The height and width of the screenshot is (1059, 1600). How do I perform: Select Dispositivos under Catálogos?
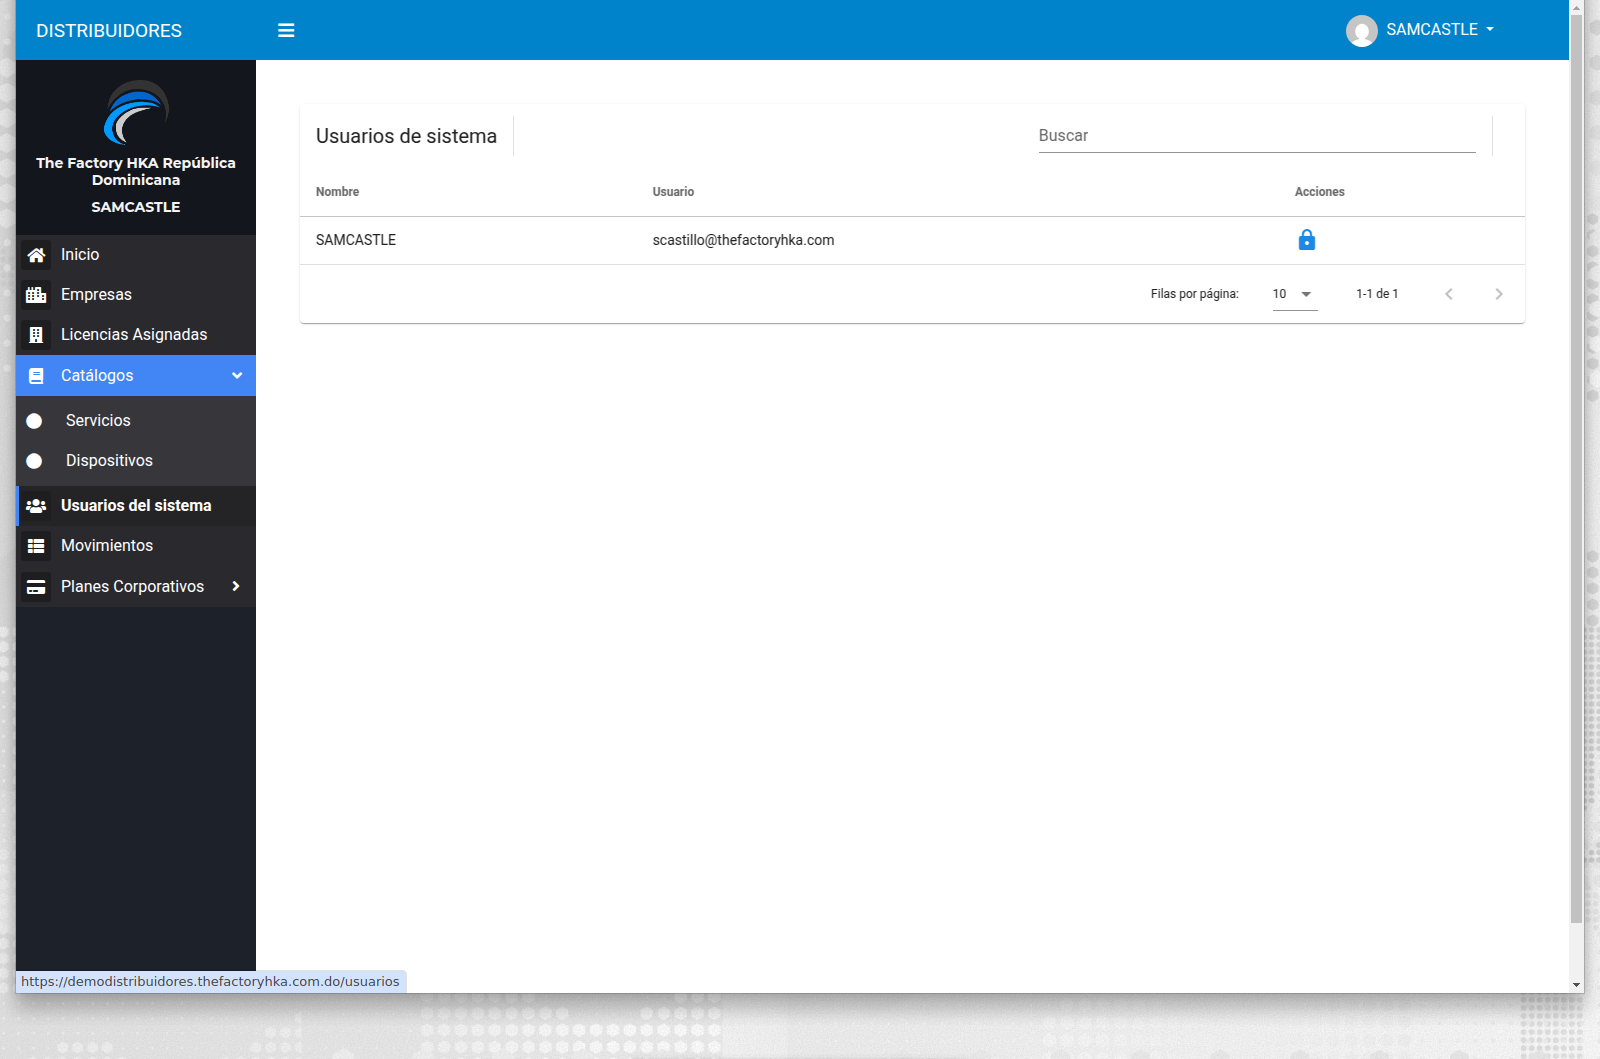[x=136, y=461]
